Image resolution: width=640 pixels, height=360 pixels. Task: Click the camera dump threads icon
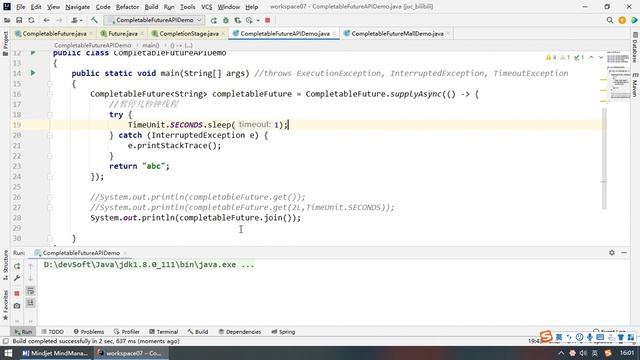click(17, 305)
